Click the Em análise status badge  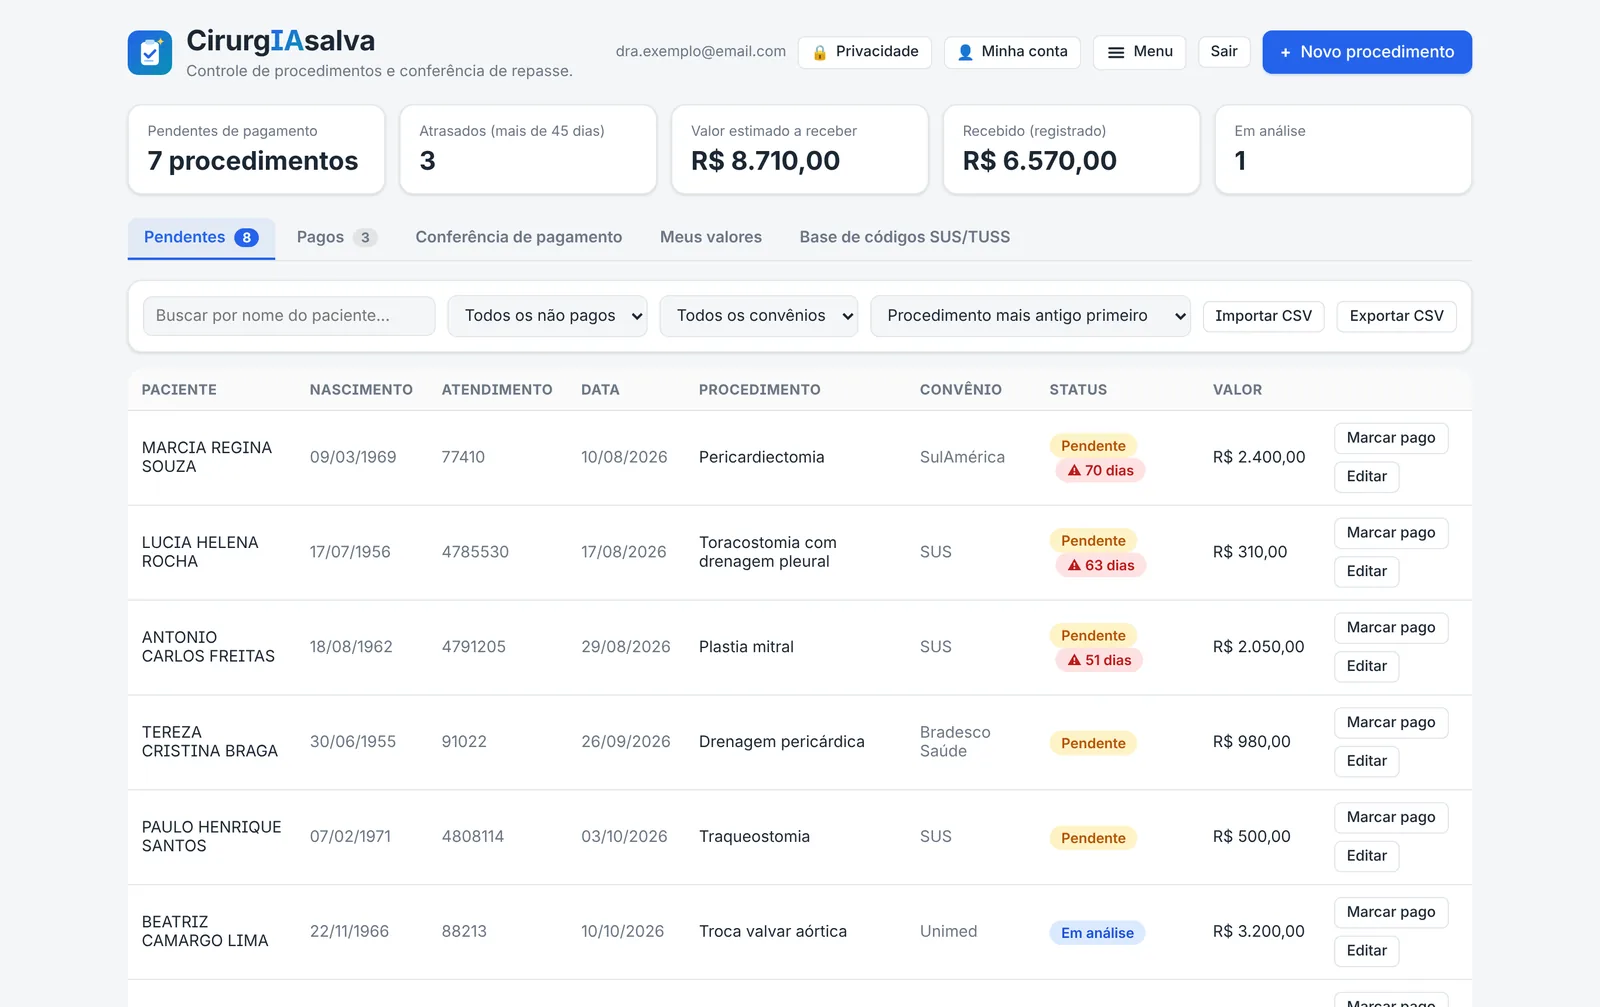click(1097, 933)
